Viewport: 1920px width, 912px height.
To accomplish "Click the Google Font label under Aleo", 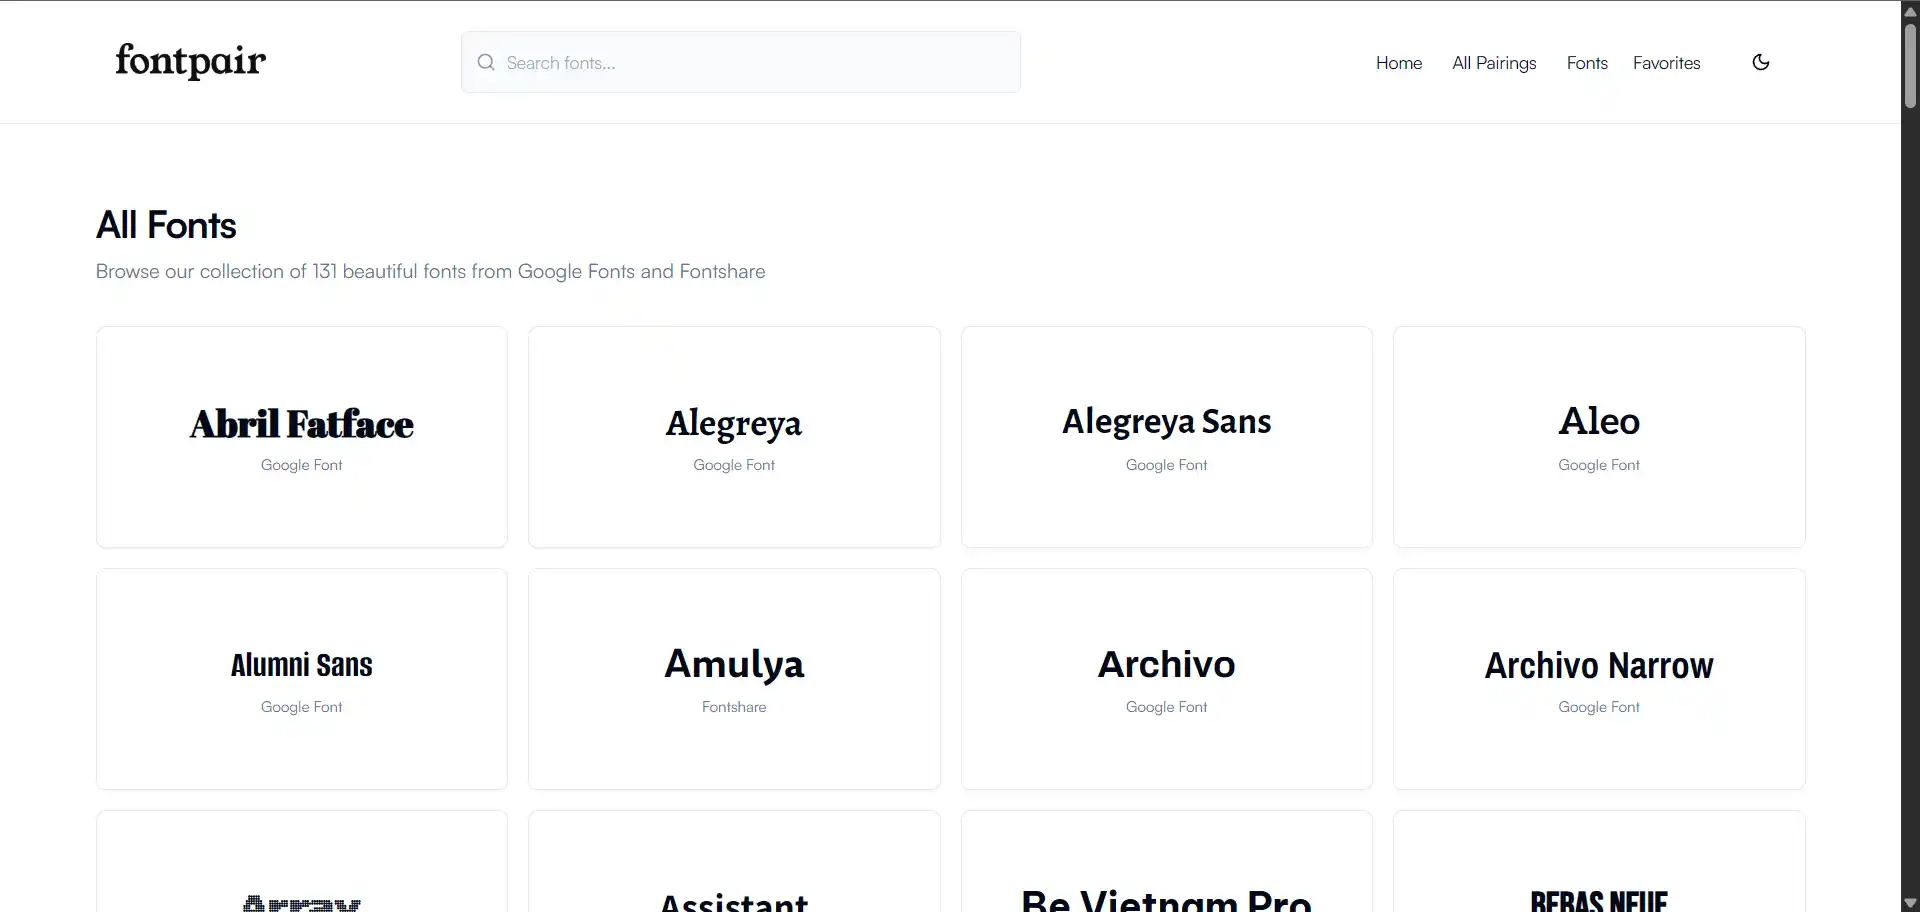I will pyautogui.click(x=1599, y=465).
